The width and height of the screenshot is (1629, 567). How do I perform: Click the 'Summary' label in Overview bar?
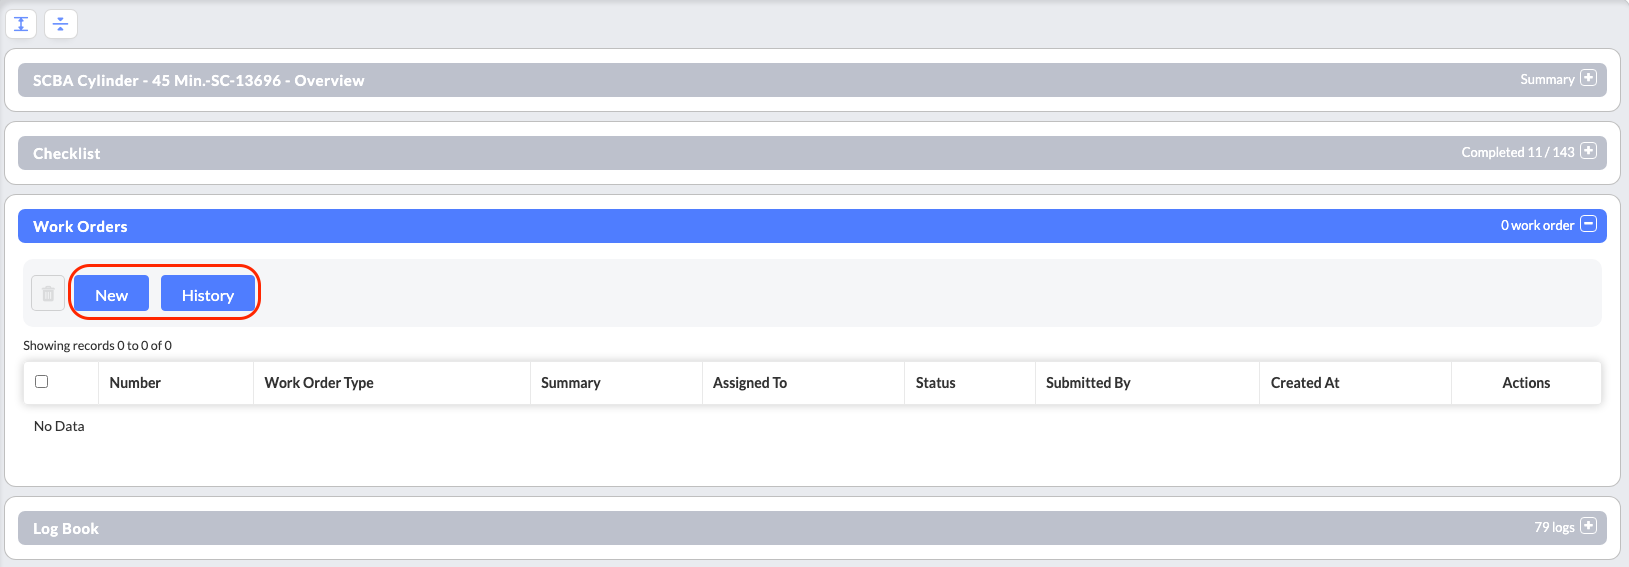tap(1547, 80)
